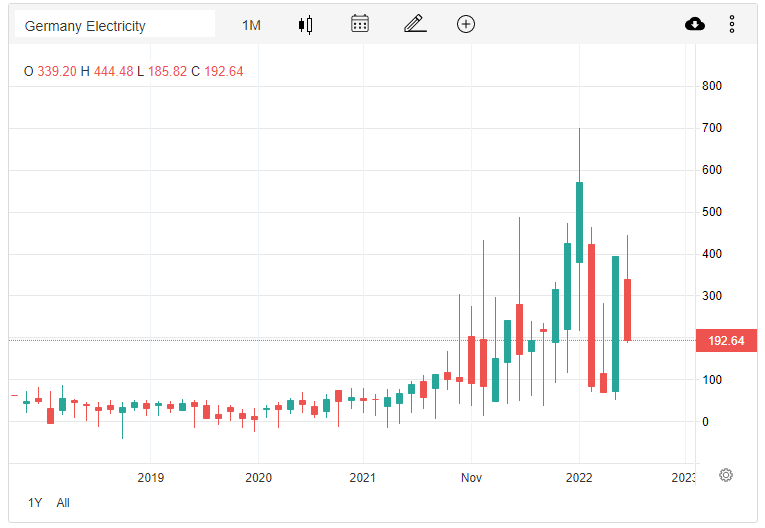The image size is (765, 528).
Task: Open the 1M interval dropdown
Action: [251, 25]
